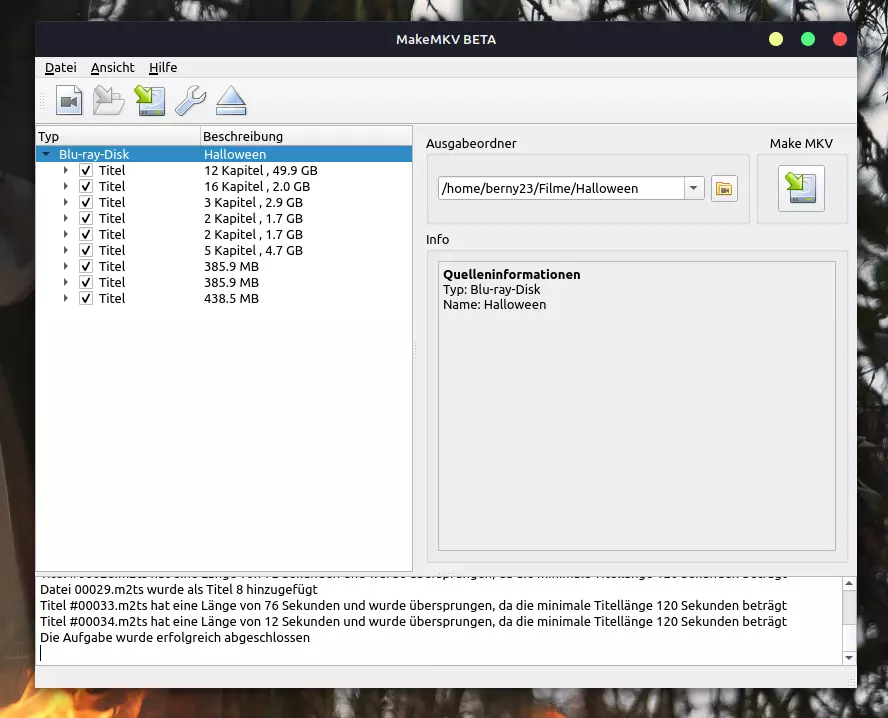The image size is (888, 718).
Task: Open video files with the camera toolbar icon
Action: point(69,101)
